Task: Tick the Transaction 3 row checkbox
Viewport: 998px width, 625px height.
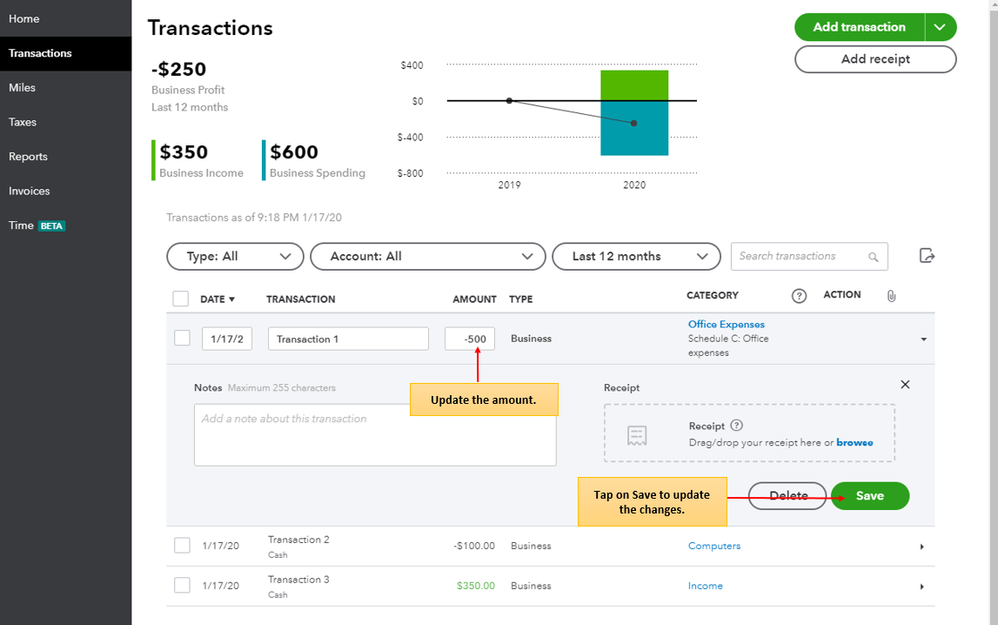Action: tap(182, 585)
